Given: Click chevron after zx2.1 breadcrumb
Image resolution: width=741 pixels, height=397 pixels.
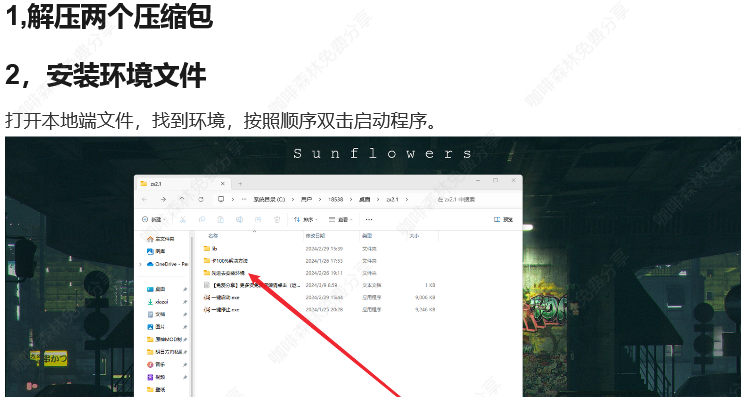Looking at the screenshot, I should pos(406,199).
